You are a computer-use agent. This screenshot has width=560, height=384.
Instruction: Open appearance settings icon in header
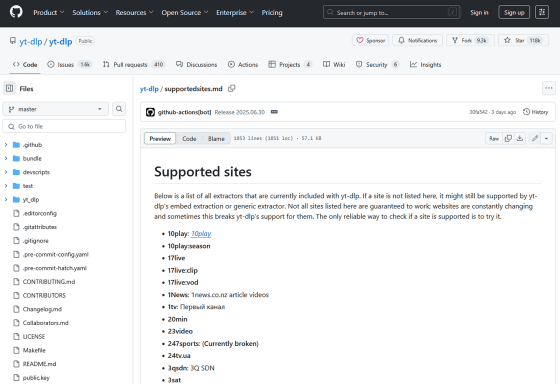542,13
